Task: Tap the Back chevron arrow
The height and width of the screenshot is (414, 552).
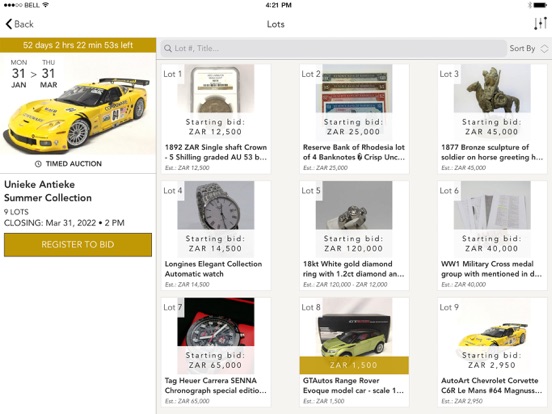Action: (9, 24)
